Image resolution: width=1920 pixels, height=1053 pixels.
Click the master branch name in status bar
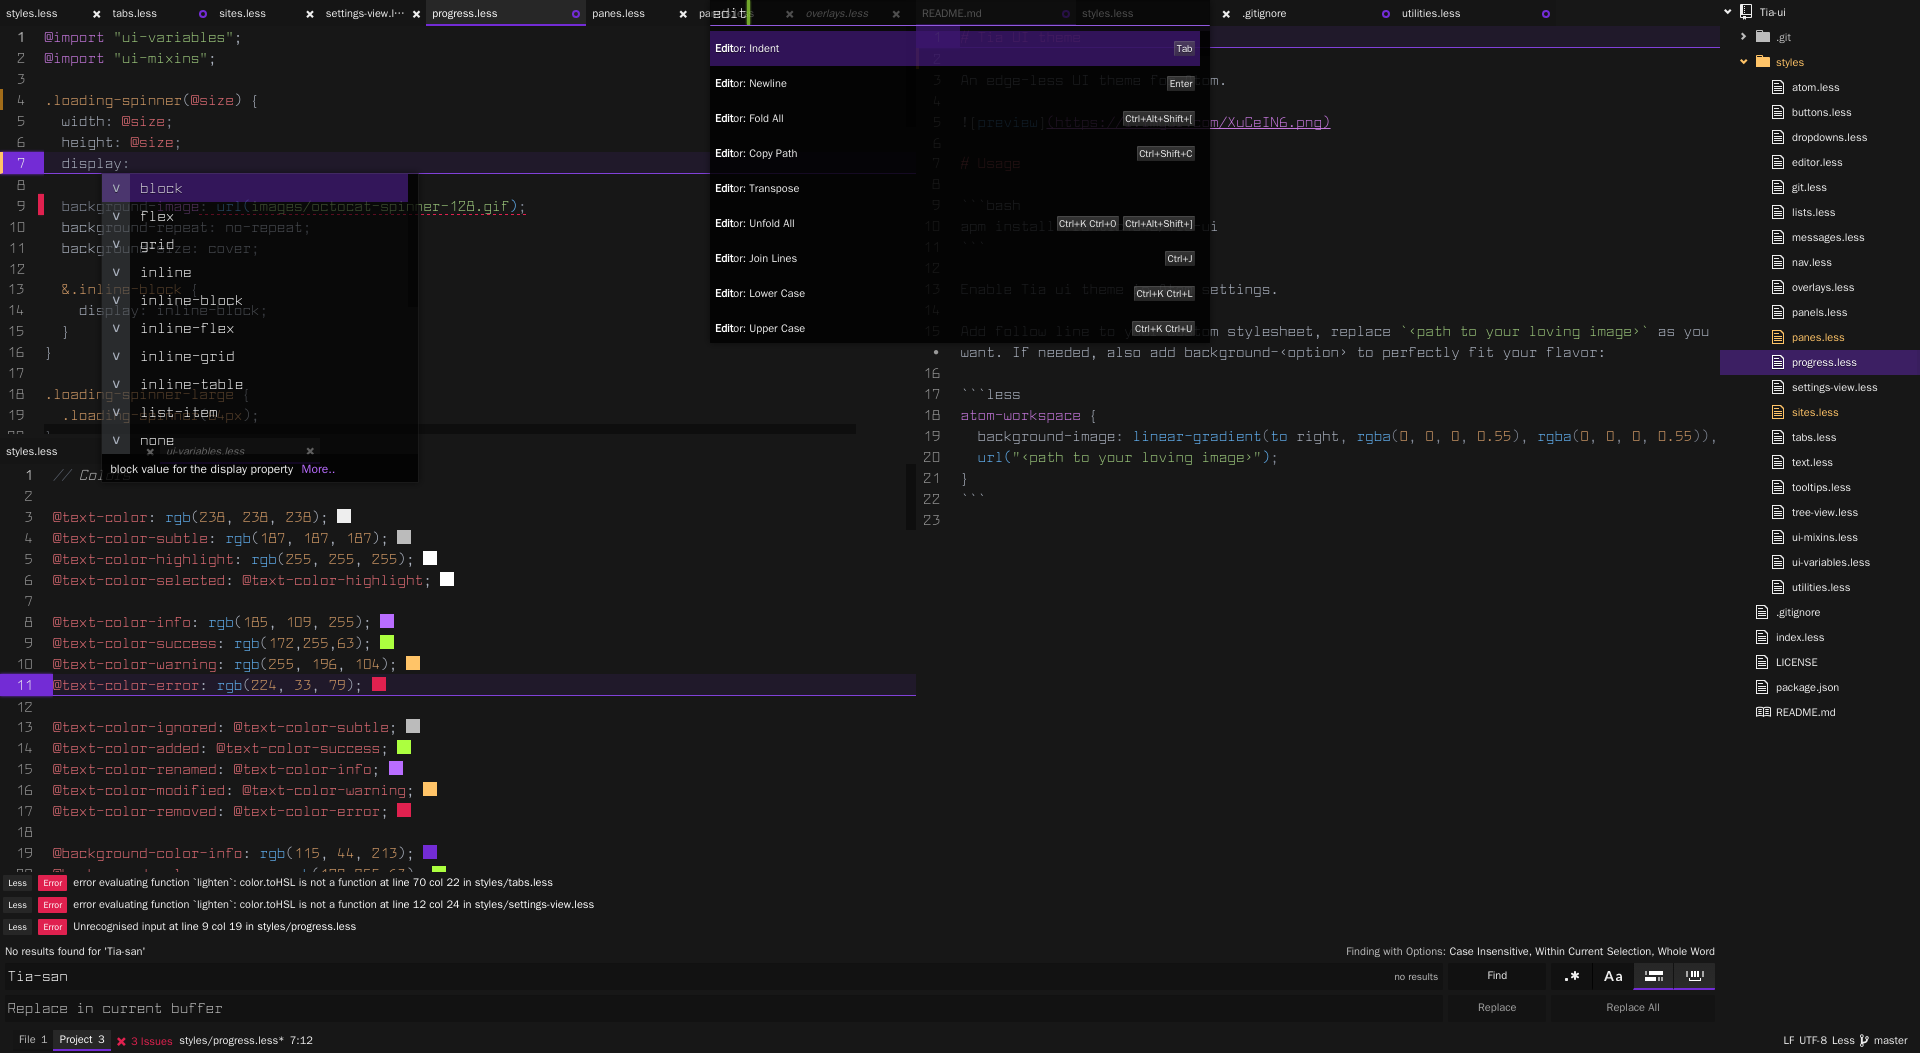(x=1890, y=1040)
